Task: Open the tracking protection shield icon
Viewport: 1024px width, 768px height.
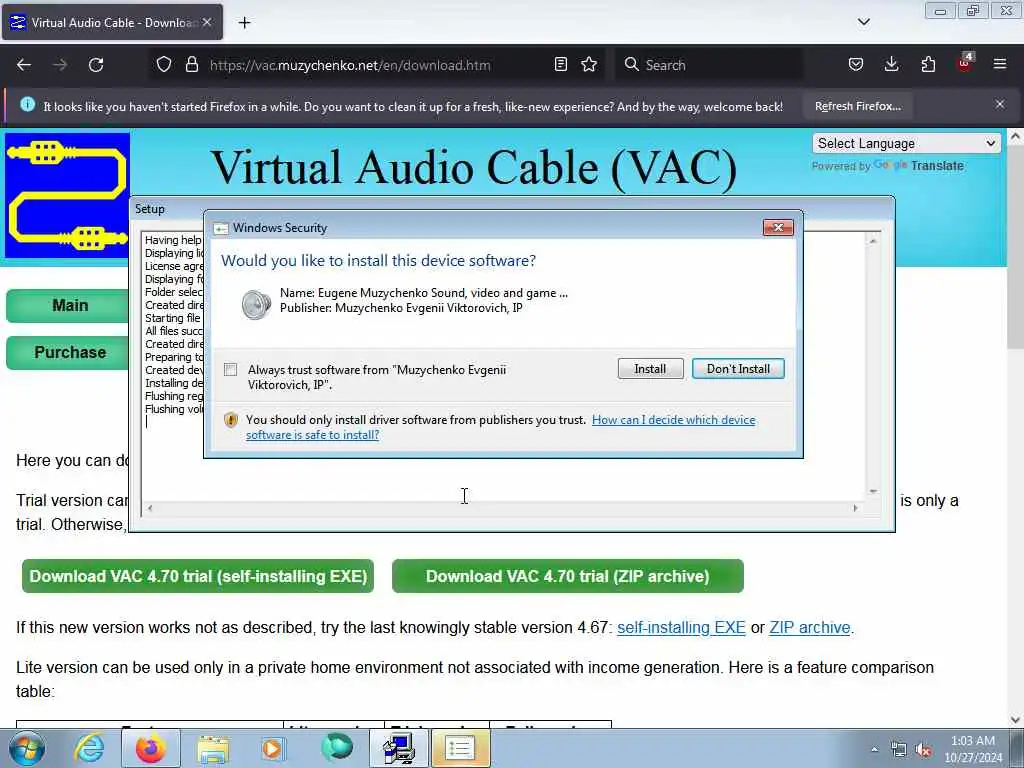Action: tap(164, 65)
